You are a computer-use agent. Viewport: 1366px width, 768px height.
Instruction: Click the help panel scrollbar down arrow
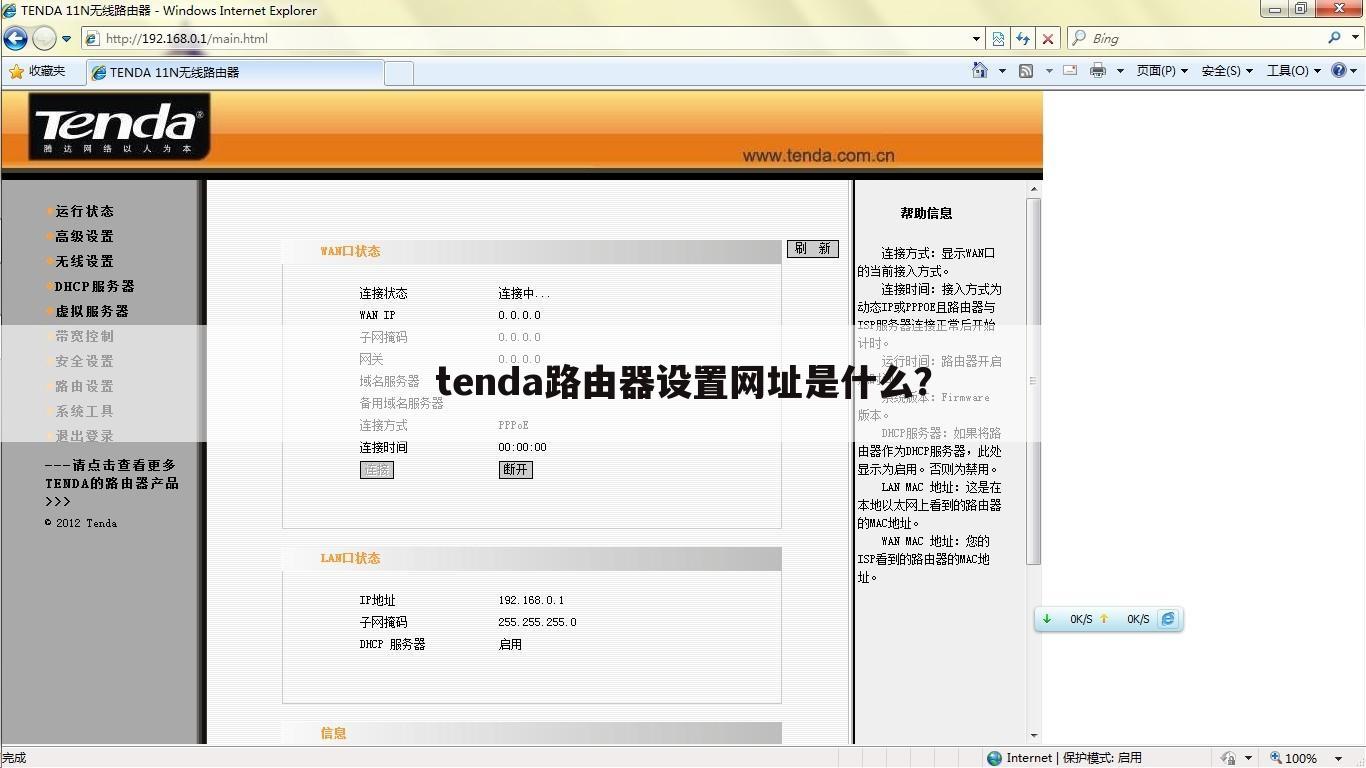pos(1034,736)
